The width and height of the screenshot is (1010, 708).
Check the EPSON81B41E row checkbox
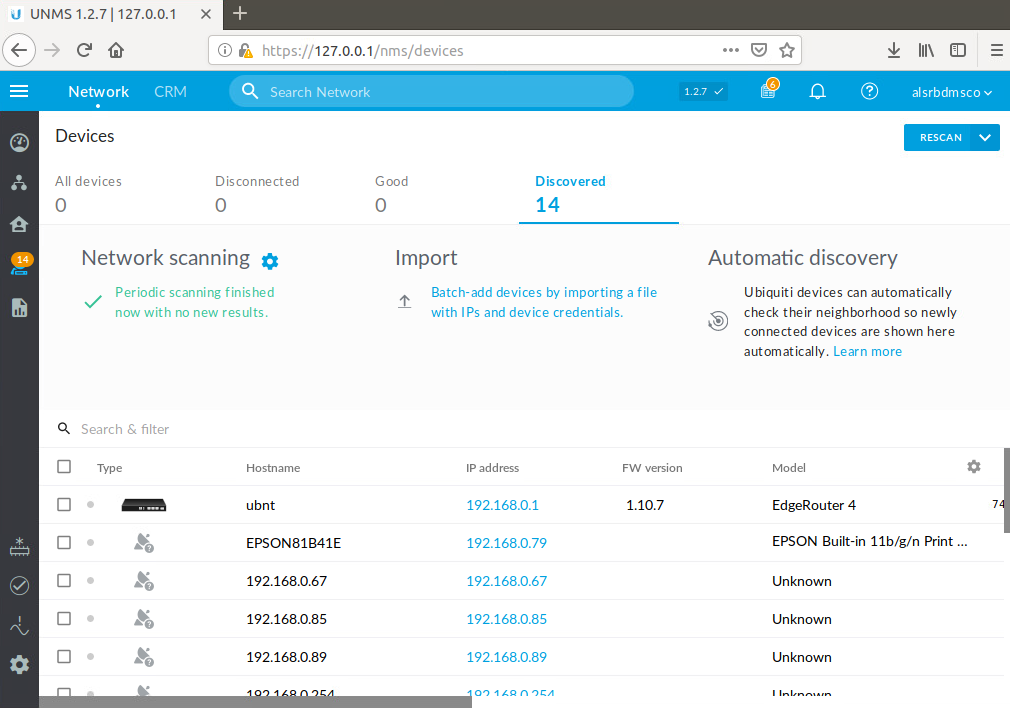point(64,542)
